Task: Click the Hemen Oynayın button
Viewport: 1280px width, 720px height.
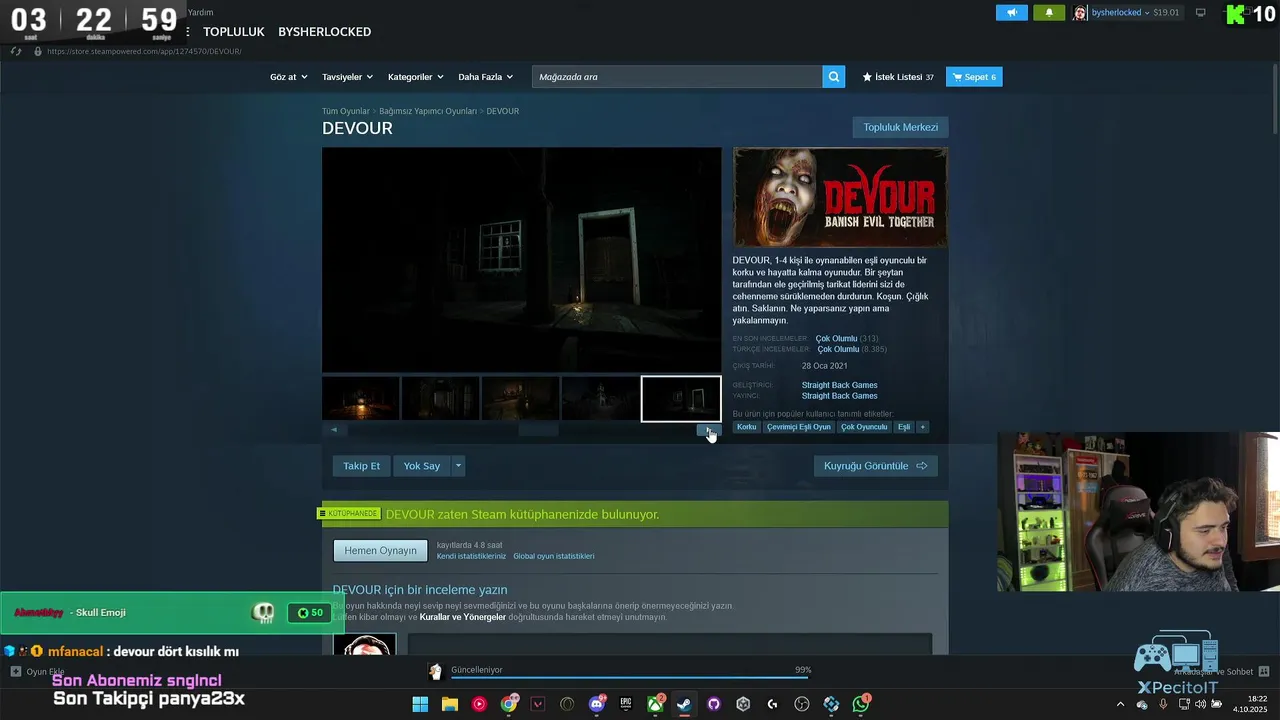Action: click(380, 551)
